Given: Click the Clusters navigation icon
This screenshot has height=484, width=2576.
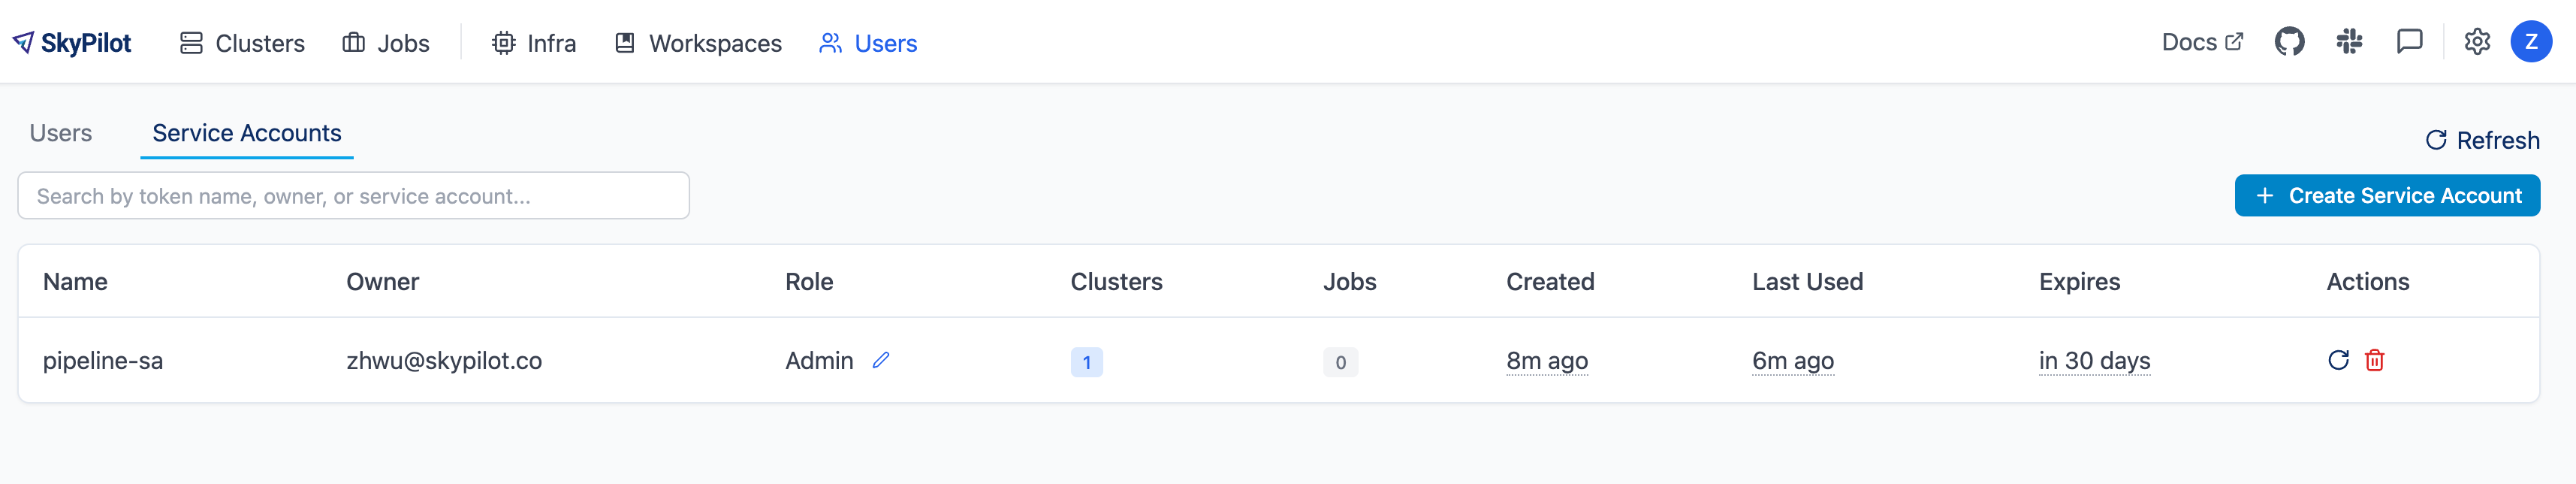Looking at the screenshot, I should click(191, 42).
